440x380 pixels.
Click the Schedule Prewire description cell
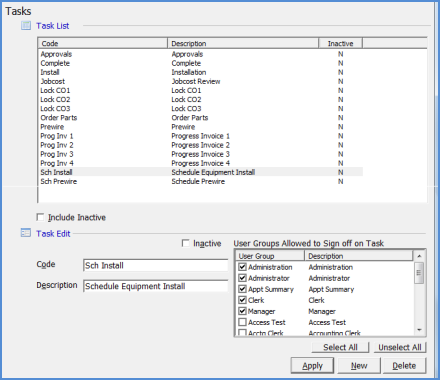pos(198,181)
